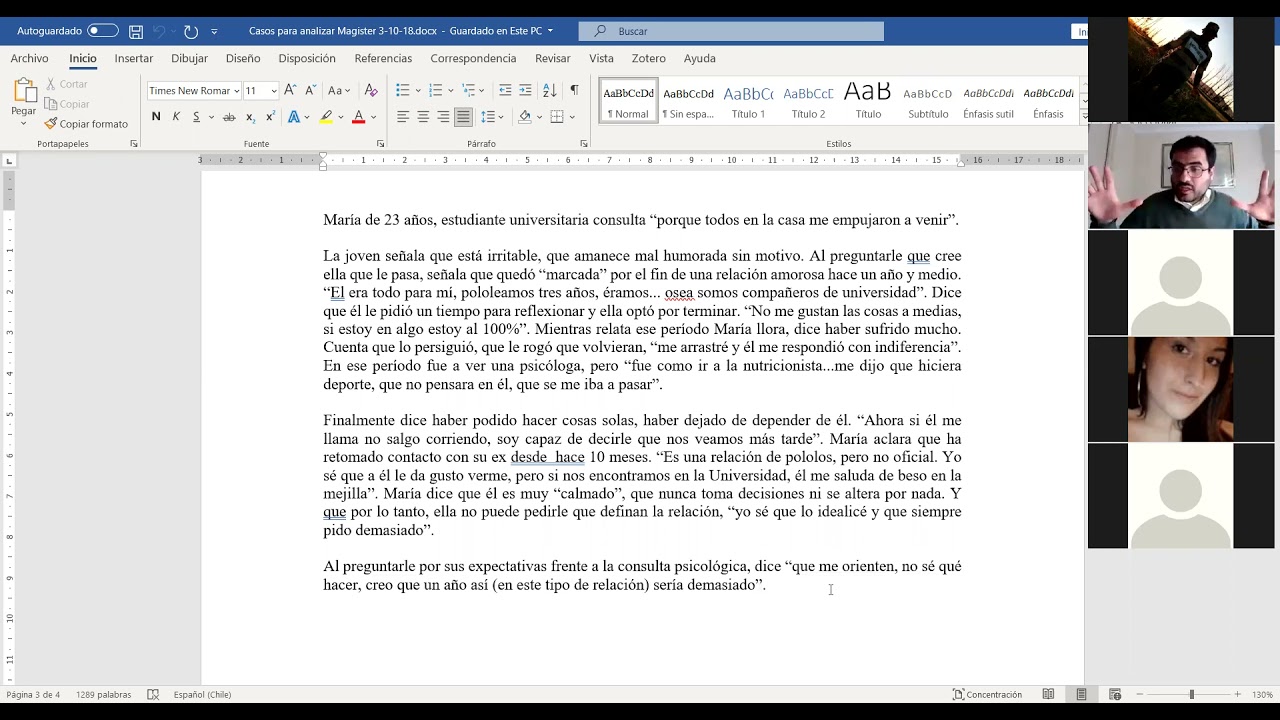The width and height of the screenshot is (1280, 720).
Task: Click the text effects A icon
Action: point(294,117)
